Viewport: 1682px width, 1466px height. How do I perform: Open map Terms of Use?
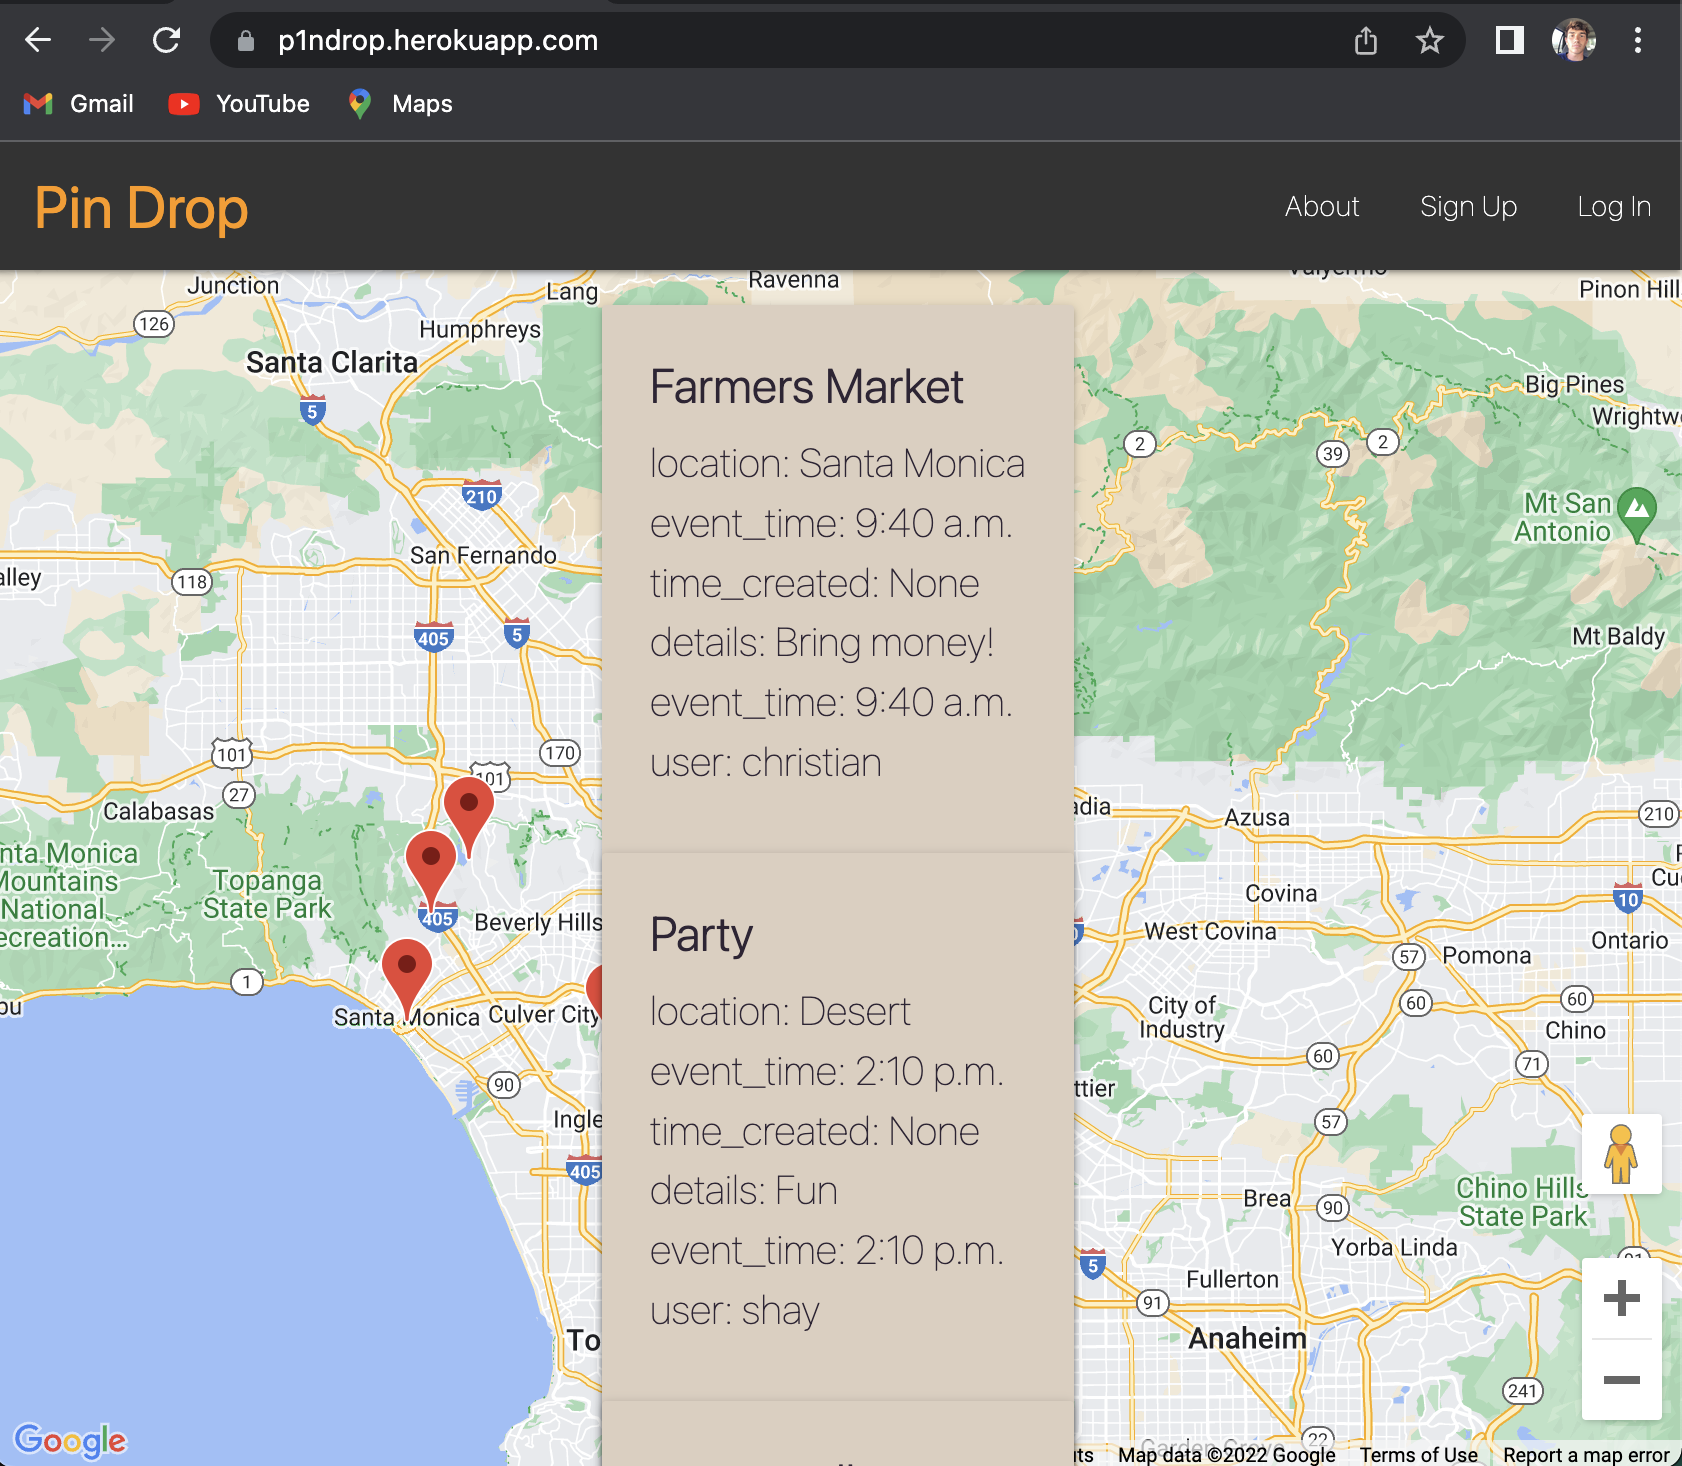click(x=1418, y=1455)
